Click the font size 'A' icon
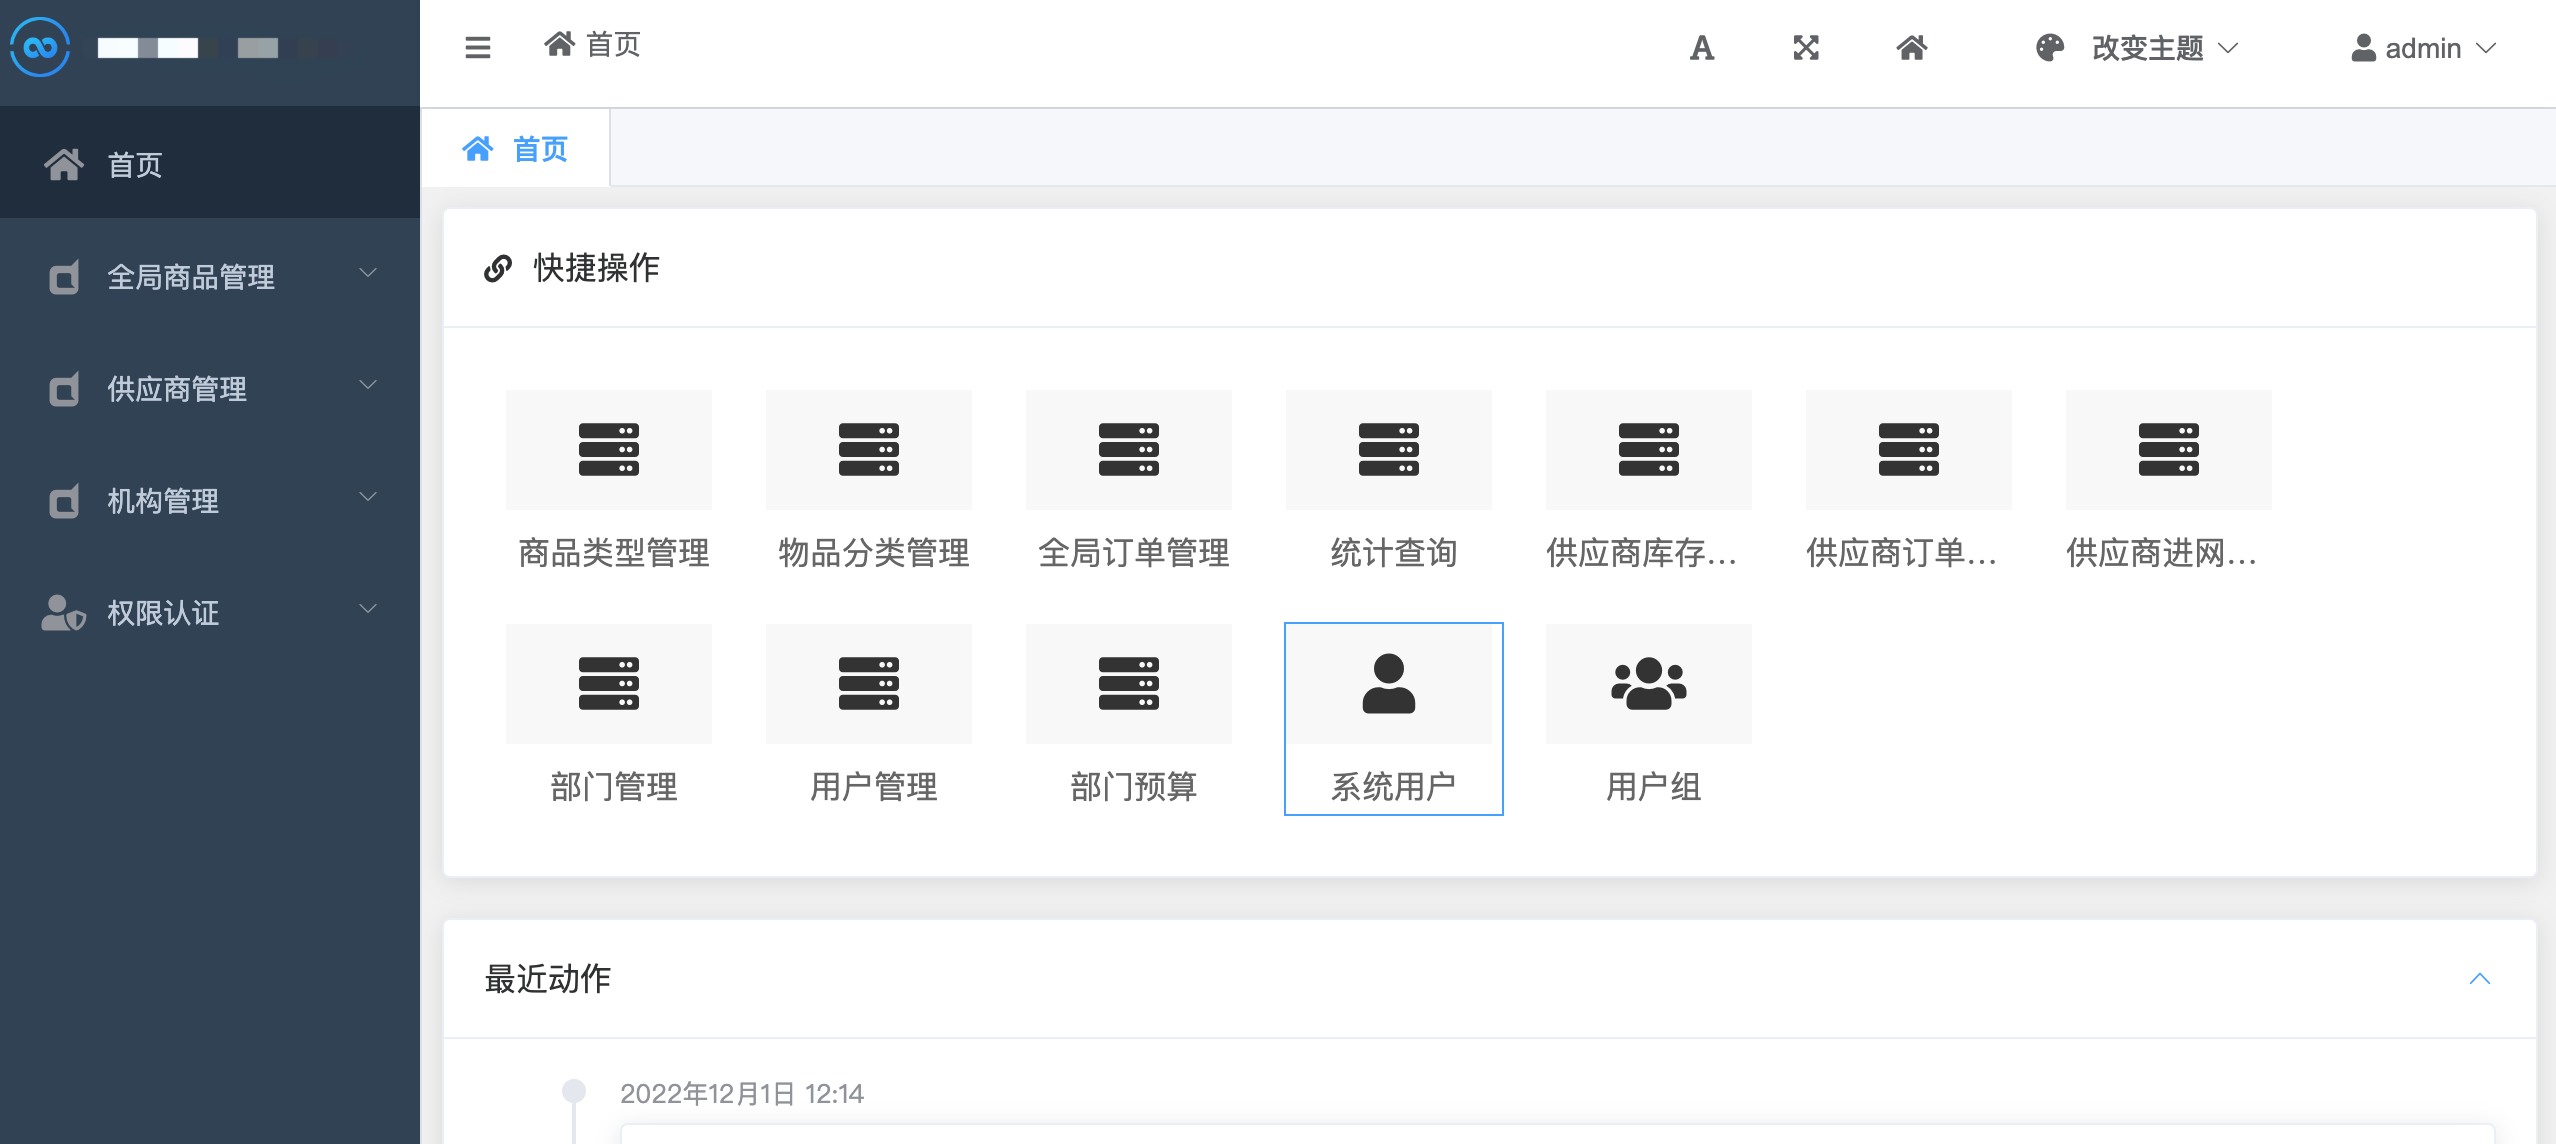 point(1702,48)
